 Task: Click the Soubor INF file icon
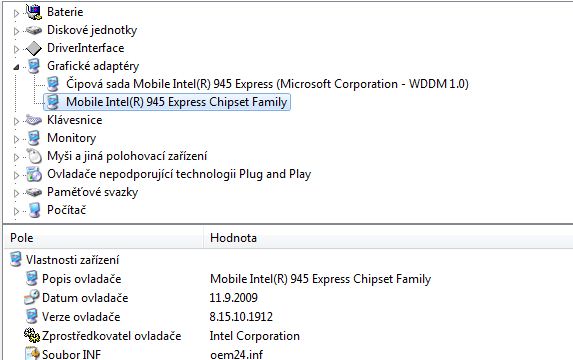[32, 353]
